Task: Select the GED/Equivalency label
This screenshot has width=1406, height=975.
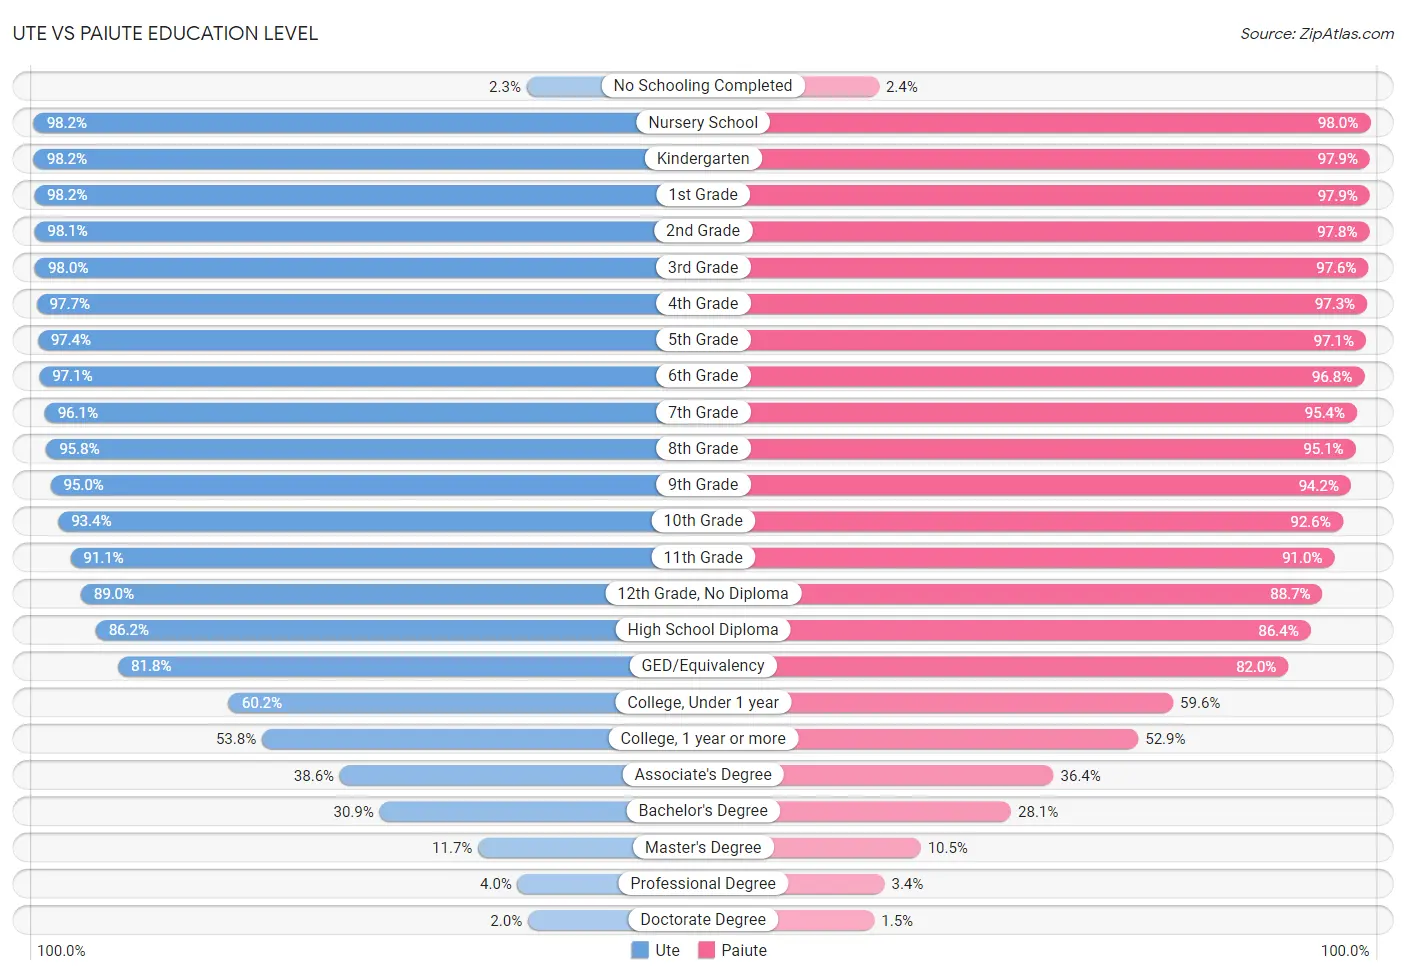Action: click(x=703, y=665)
